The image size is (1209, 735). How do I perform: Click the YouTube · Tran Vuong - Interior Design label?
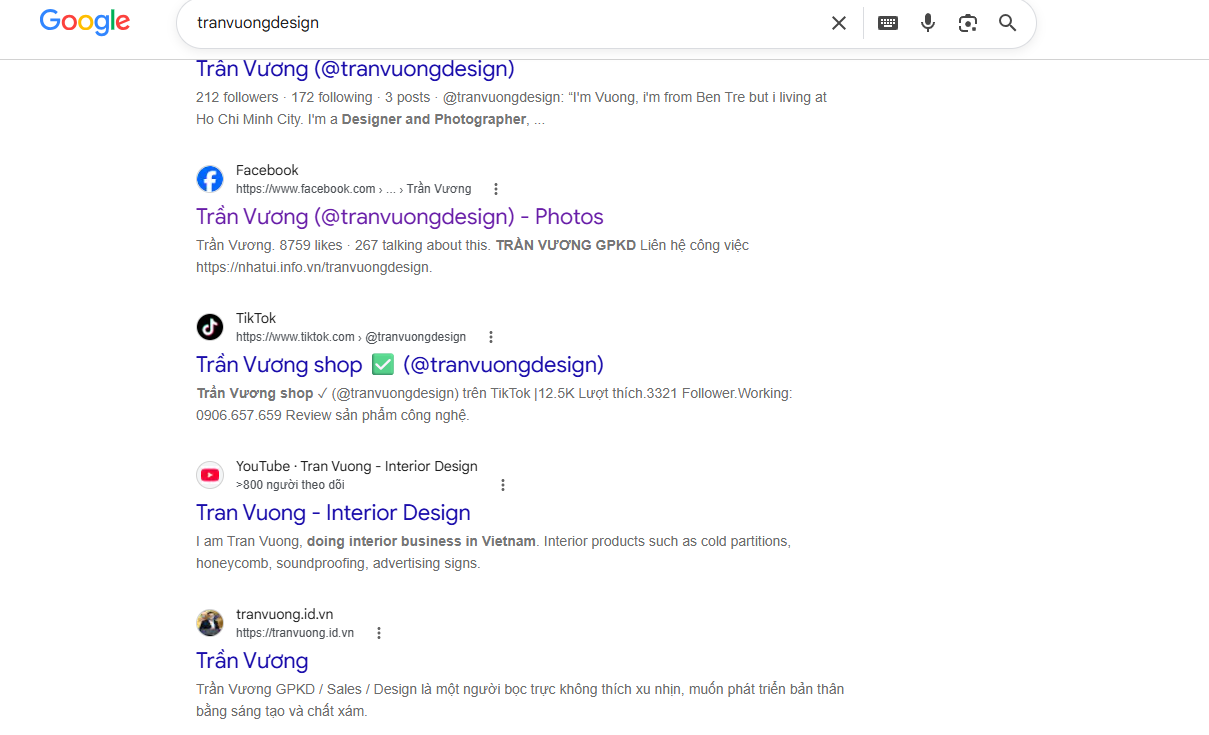tap(357, 466)
